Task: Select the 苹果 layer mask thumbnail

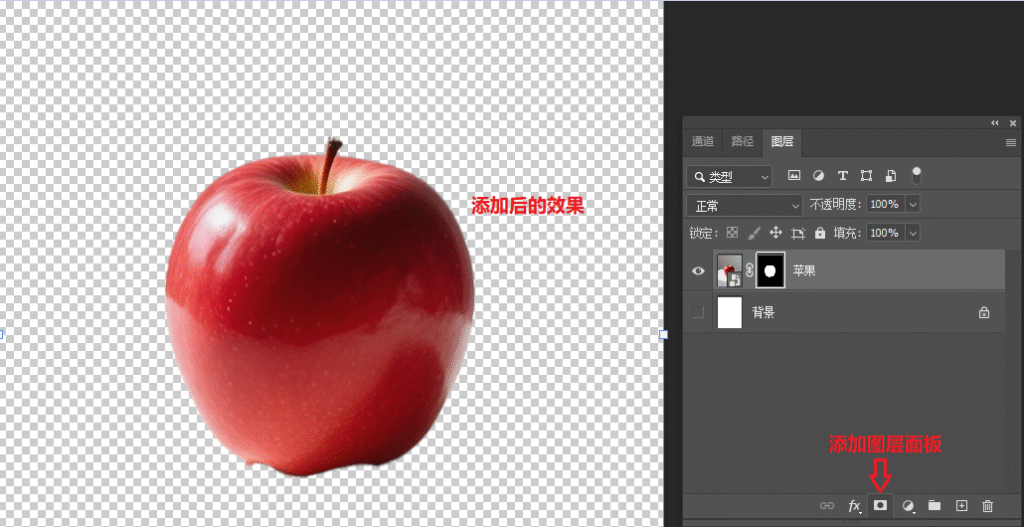Action: pos(771,270)
